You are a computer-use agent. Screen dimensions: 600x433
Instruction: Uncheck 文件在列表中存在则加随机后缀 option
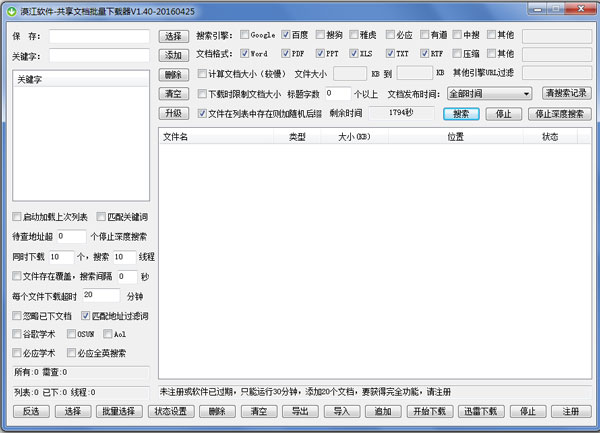coord(202,114)
